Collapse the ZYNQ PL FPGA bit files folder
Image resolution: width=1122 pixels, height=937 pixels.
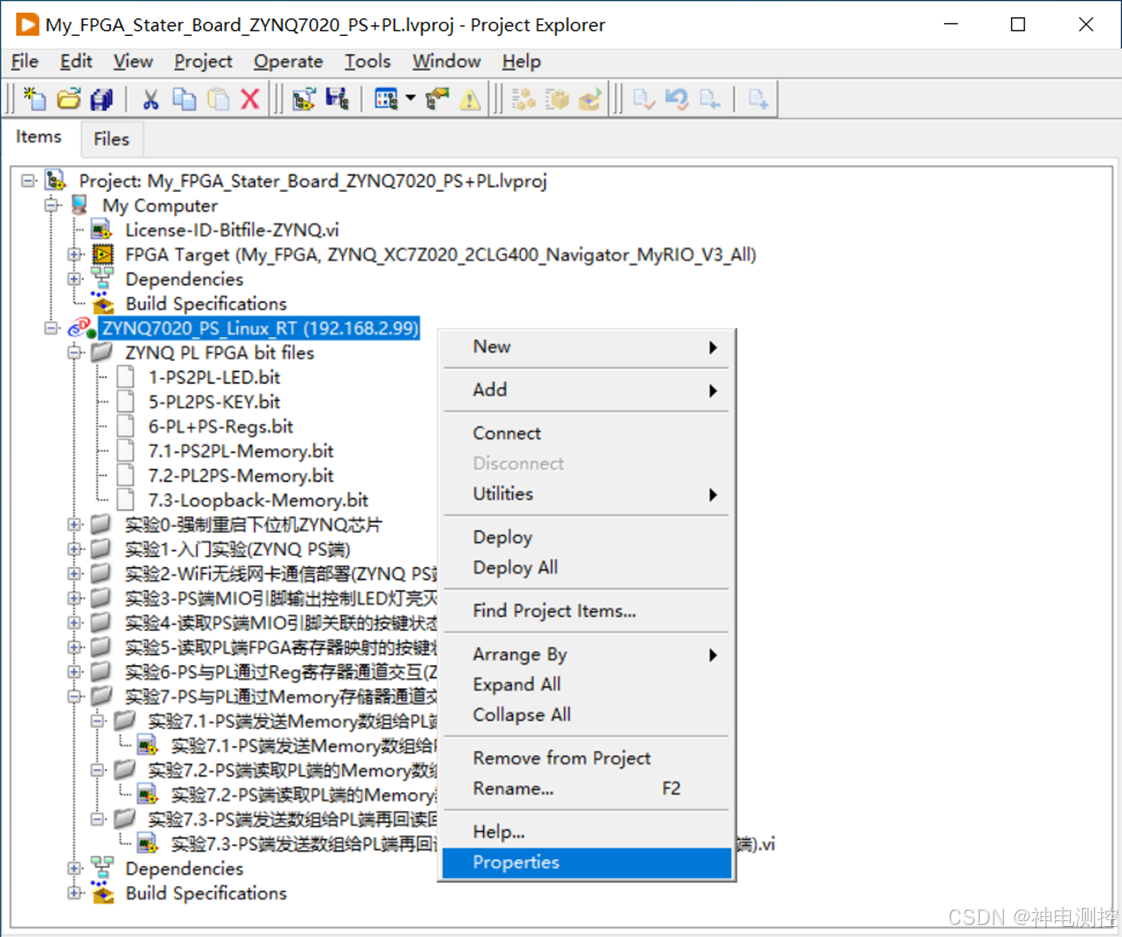coord(74,352)
